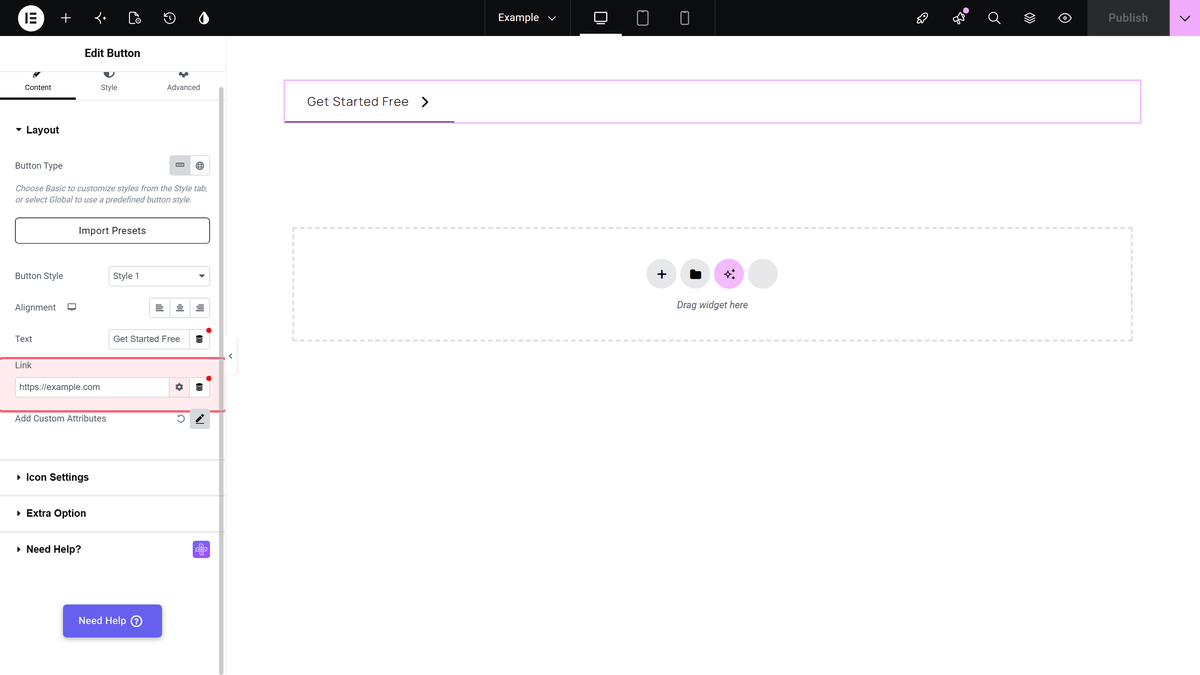This screenshot has width=1200, height=675.
Task: Click the 'Edit Button' panel title
Action: pos(112,53)
